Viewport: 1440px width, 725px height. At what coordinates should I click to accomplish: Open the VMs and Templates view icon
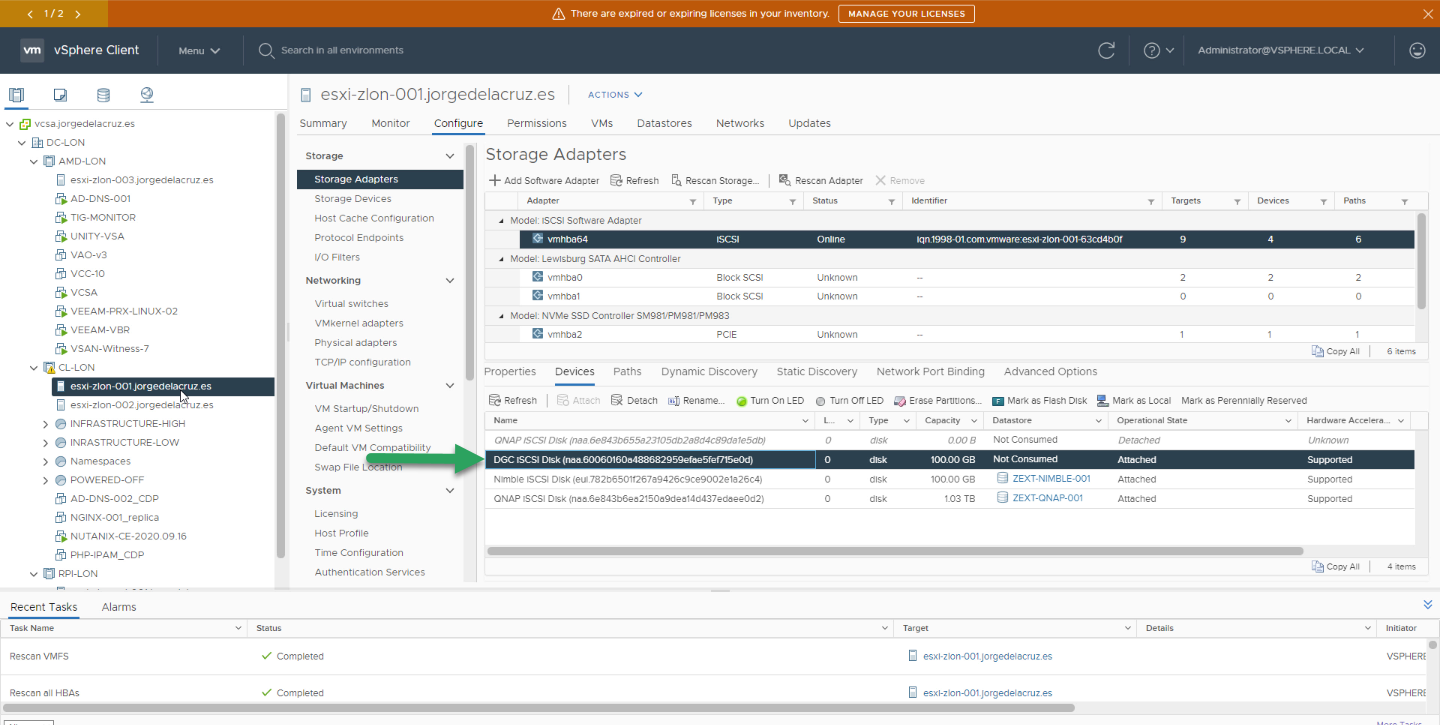pos(60,95)
